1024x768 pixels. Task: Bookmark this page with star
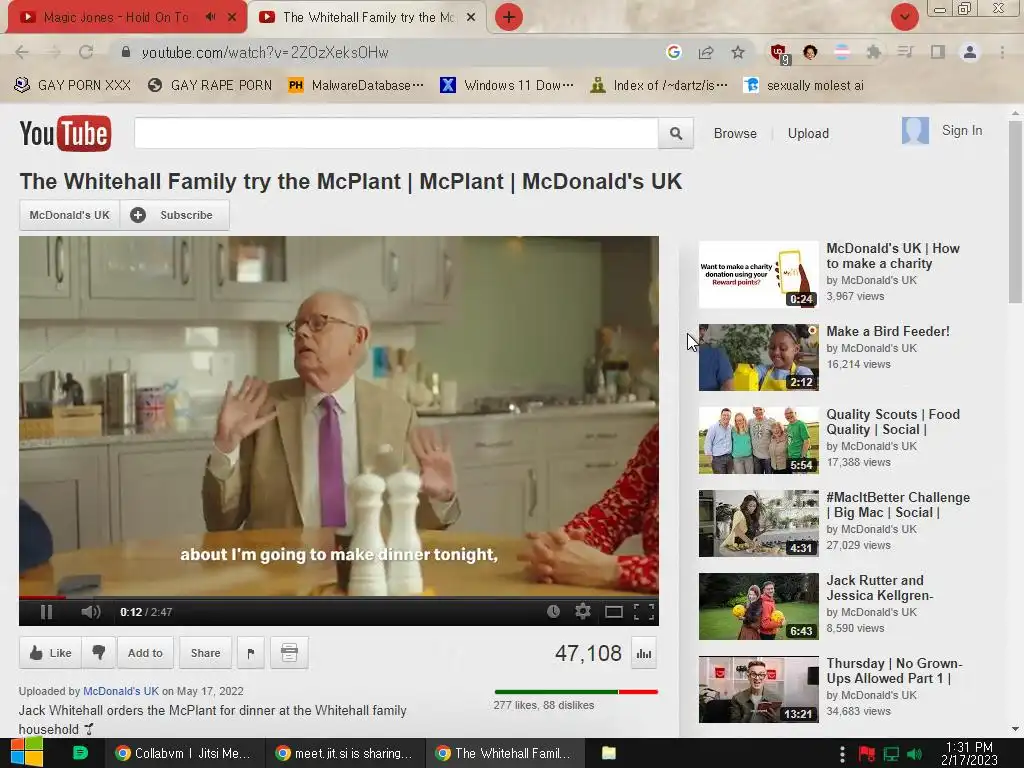[738, 52]
